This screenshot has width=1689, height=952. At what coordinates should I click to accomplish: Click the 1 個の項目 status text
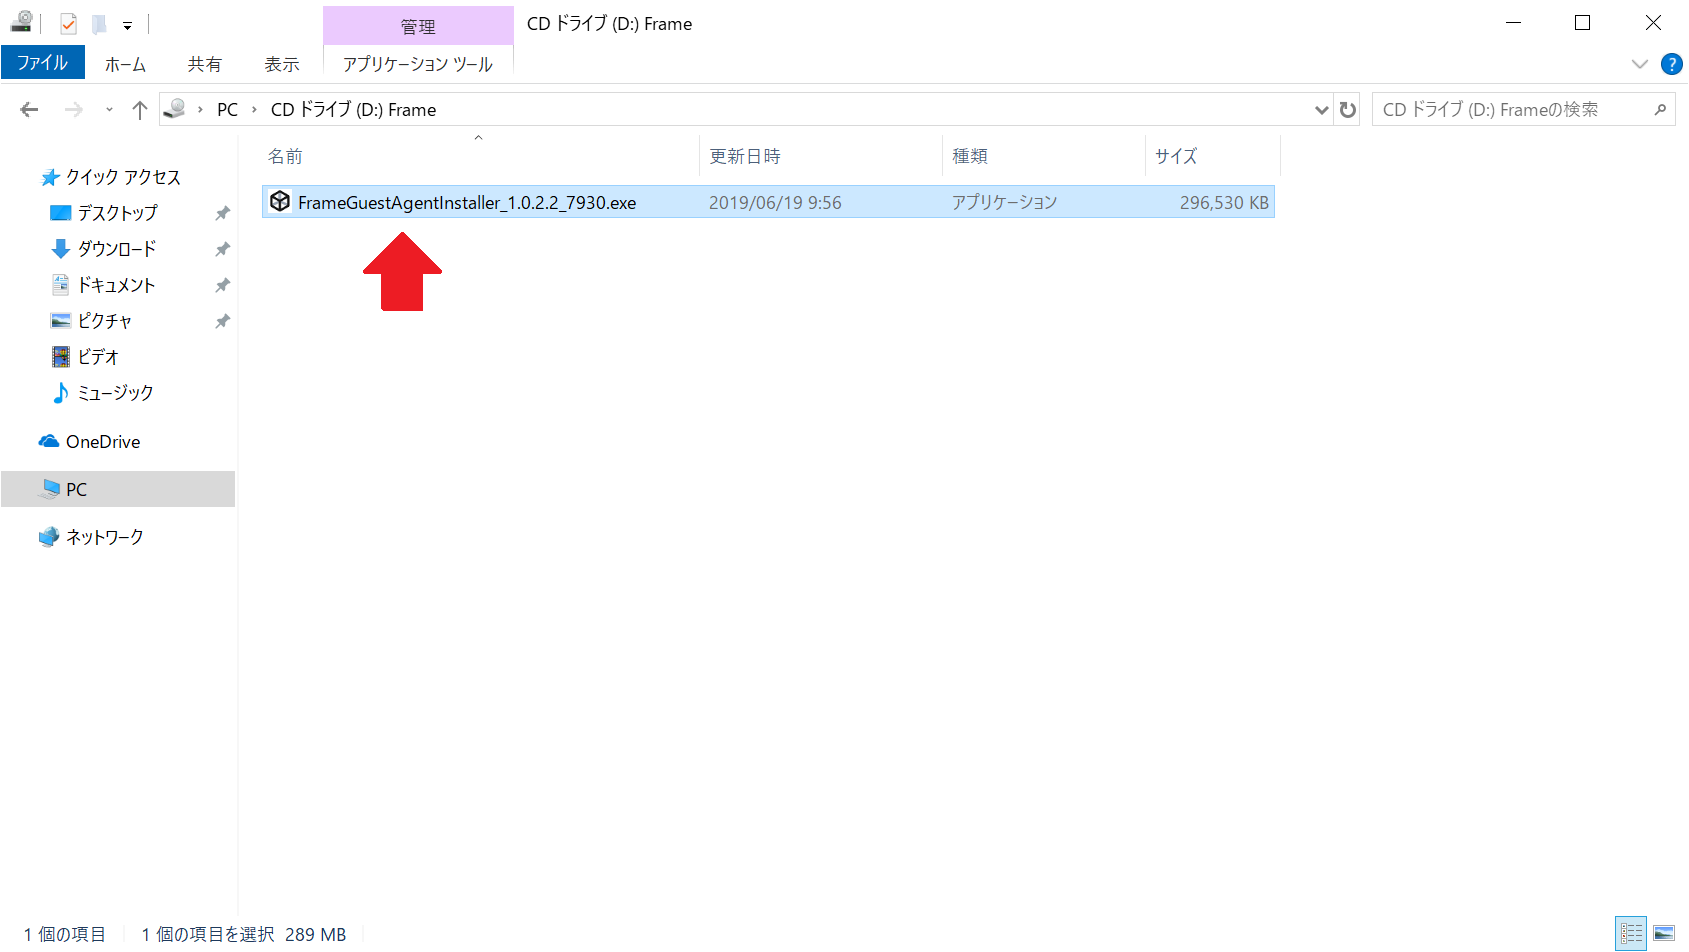click(65, 935)
